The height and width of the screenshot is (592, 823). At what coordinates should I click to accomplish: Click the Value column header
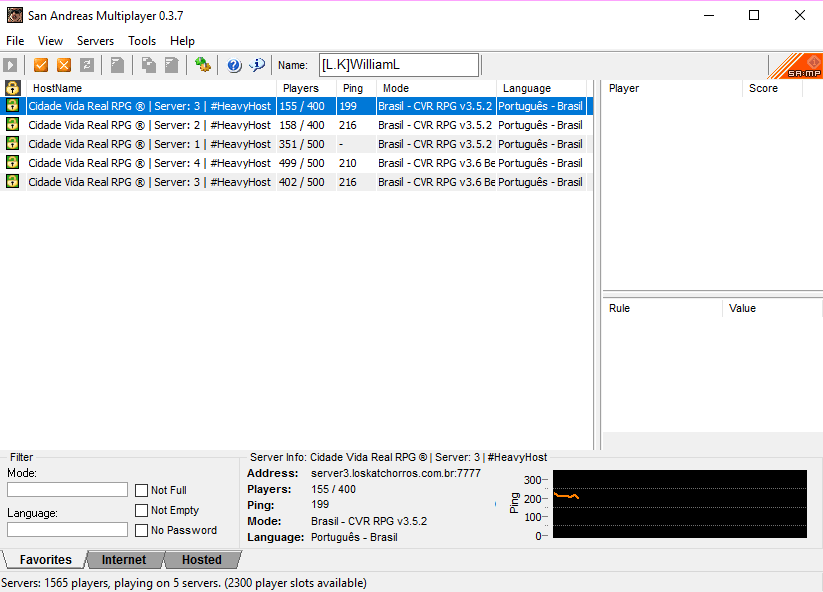click(772, 308)
